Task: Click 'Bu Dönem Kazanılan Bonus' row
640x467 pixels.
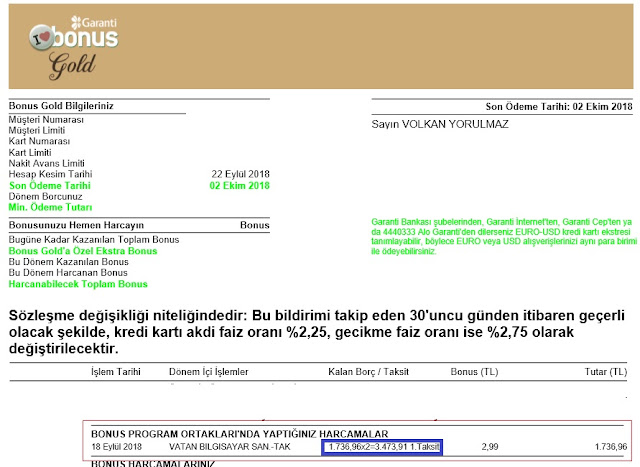Action: [x=69, y=262]
